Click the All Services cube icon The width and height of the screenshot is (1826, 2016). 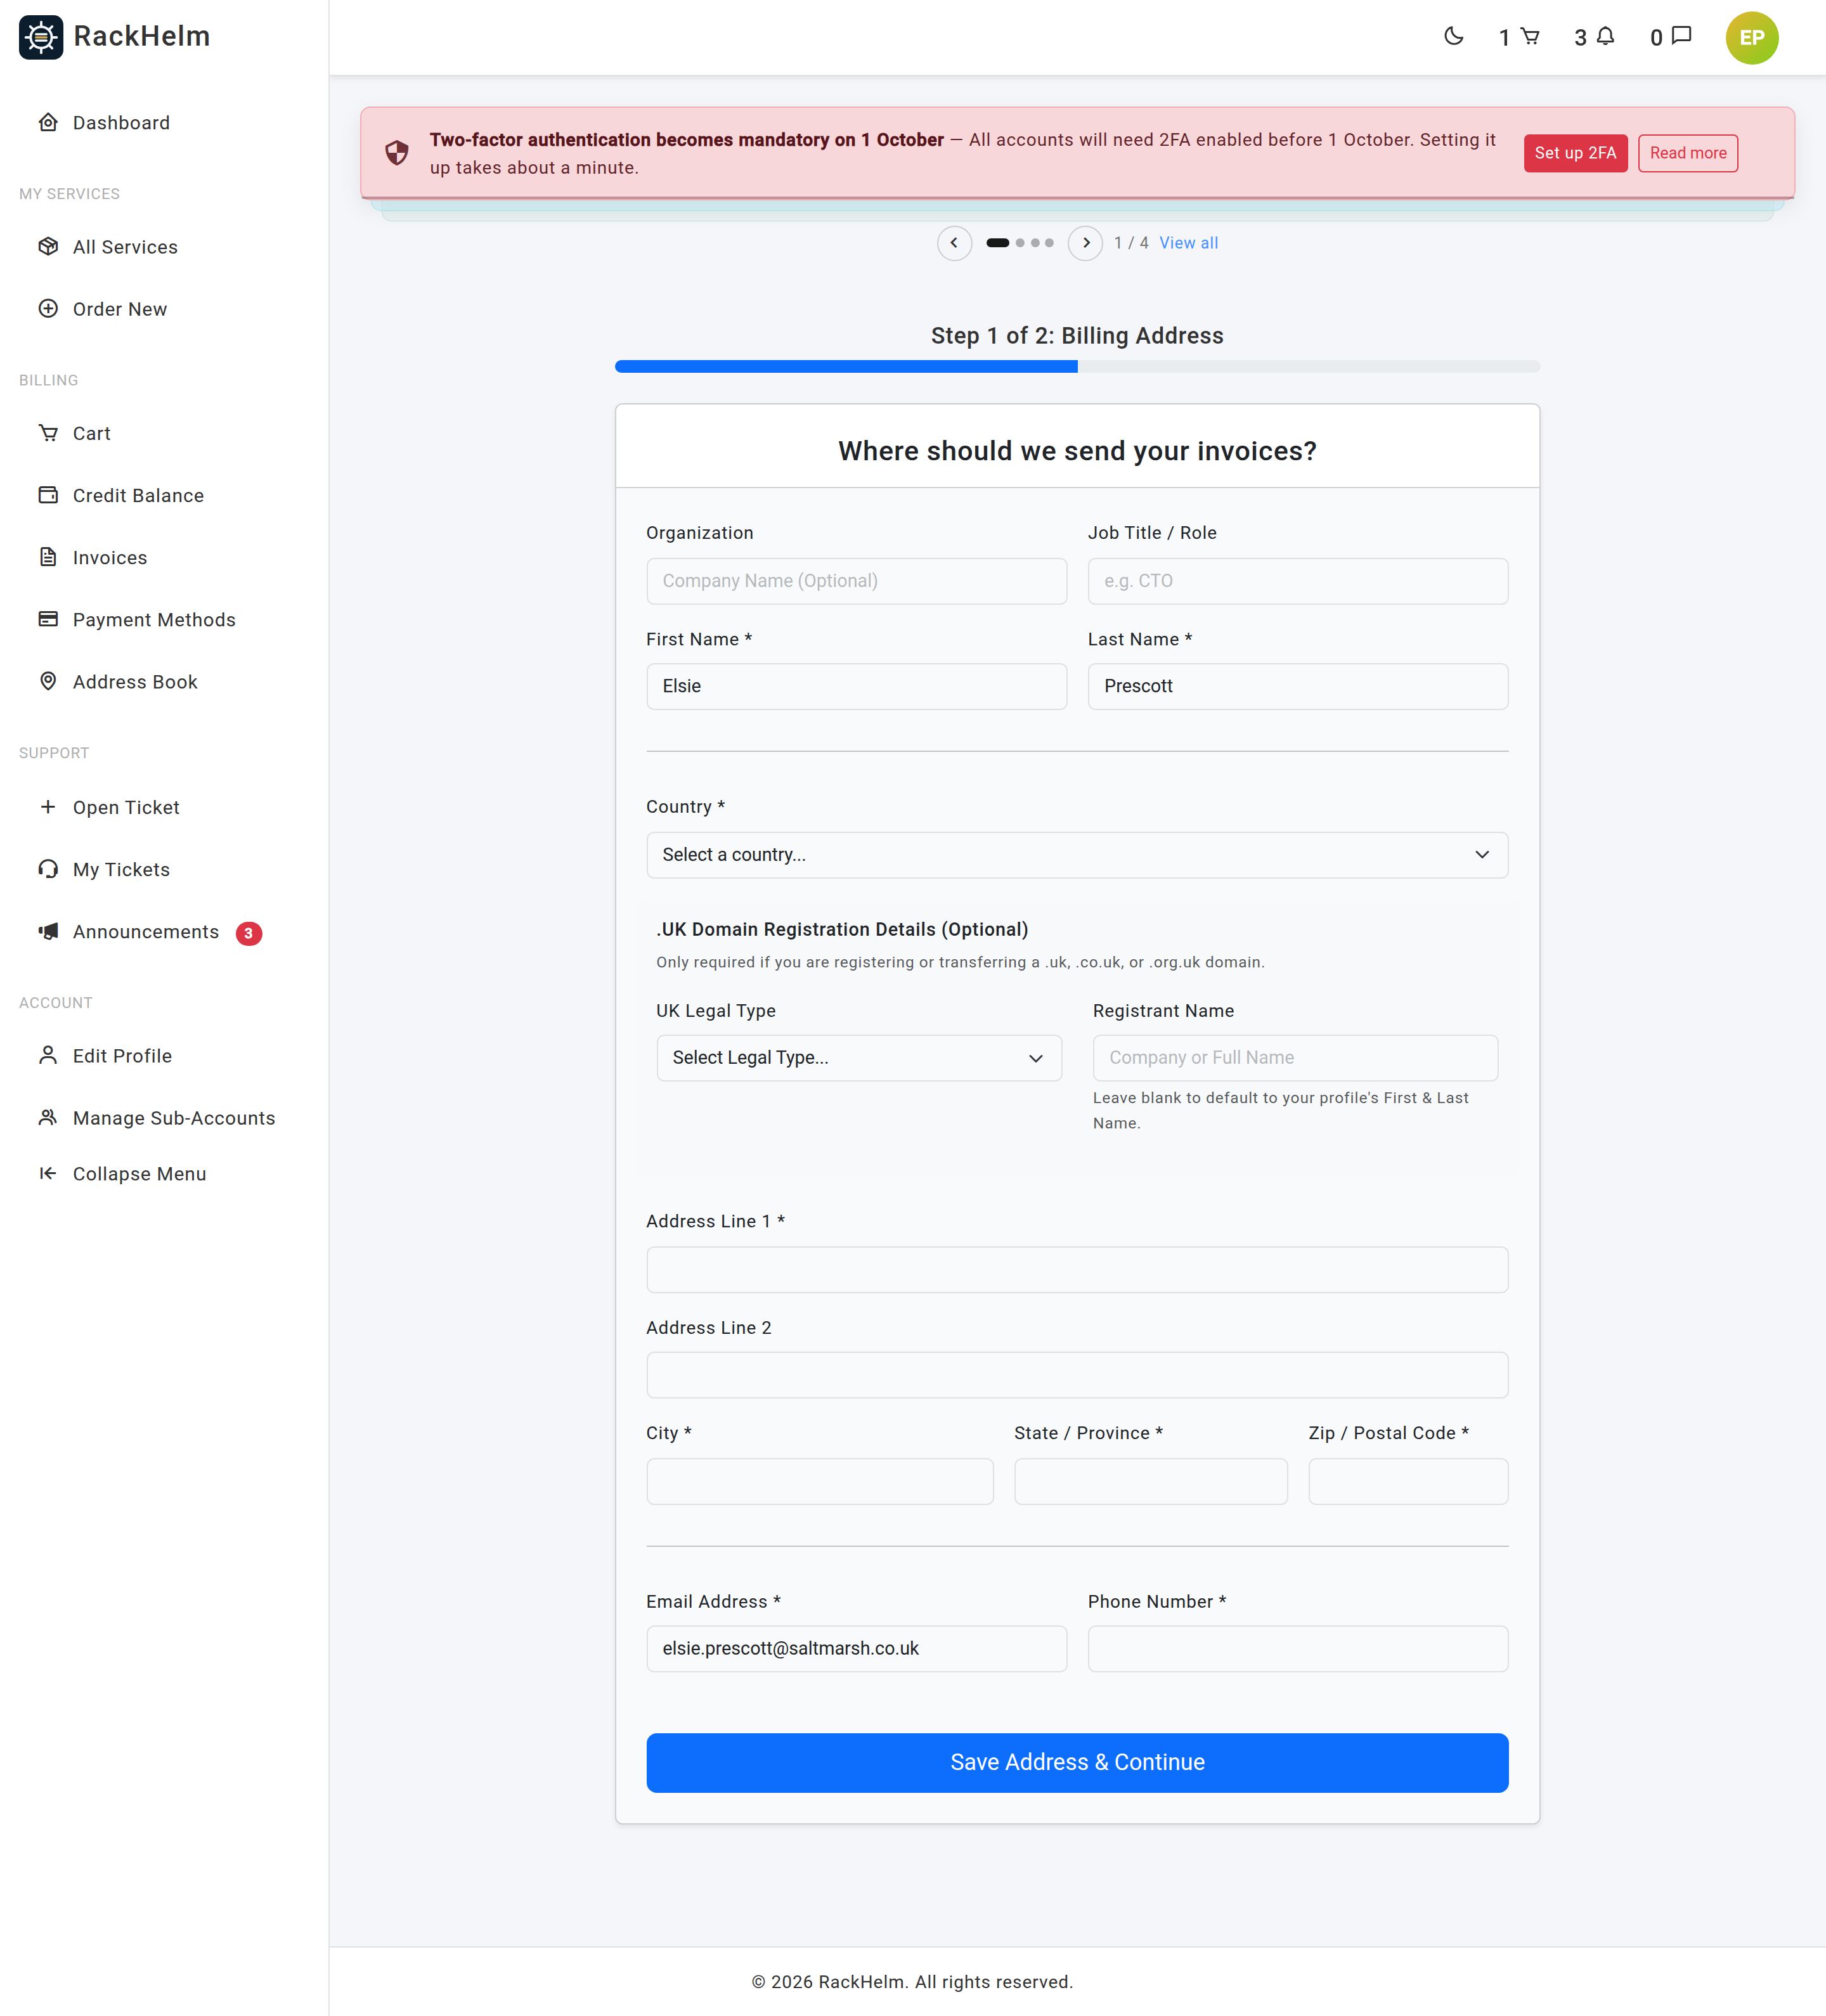coord(48,247)
